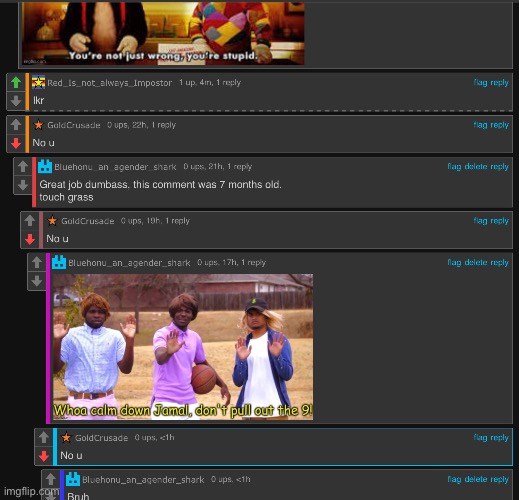Image resolution: width=519 pixels, height=500 pixels.
Task: Upvote the "Bruh" comment
Action: pos(51,479)
